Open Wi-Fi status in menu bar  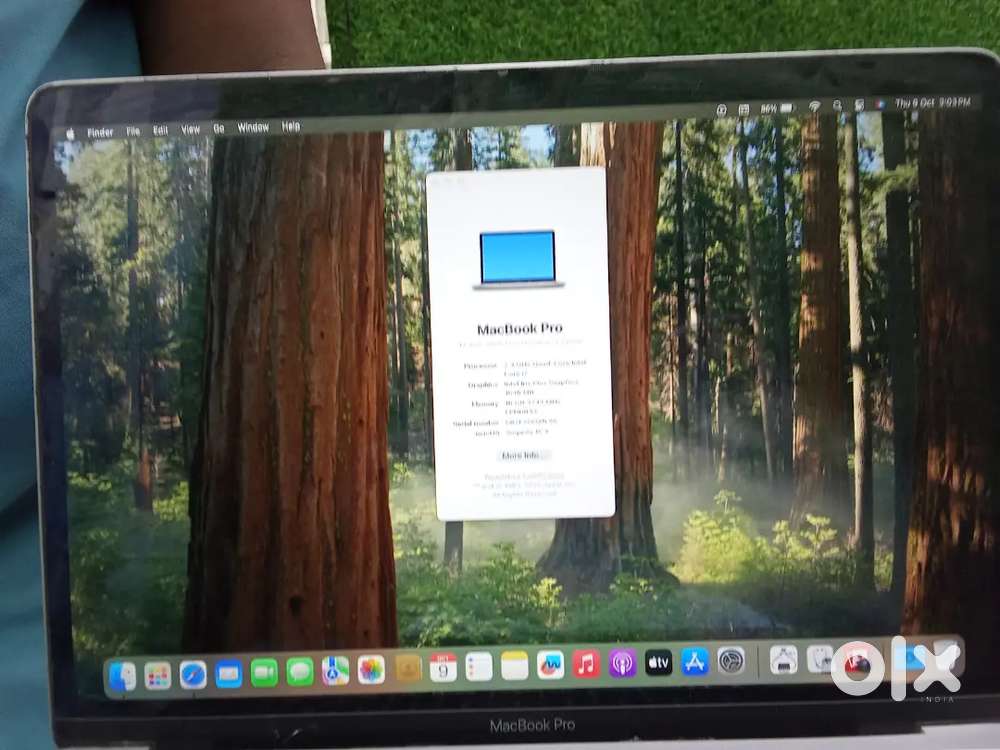pos(814,106)
